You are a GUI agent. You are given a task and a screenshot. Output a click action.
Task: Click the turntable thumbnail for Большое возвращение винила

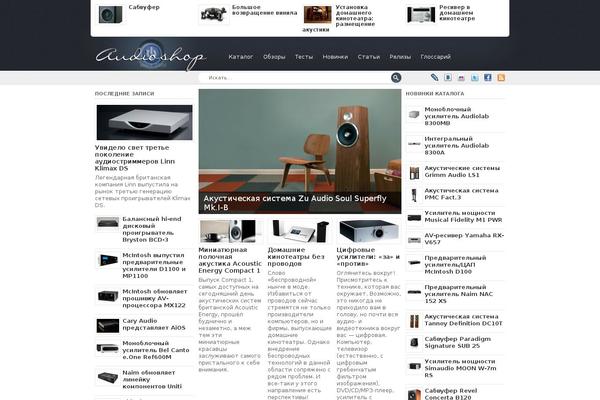(214, 15)
